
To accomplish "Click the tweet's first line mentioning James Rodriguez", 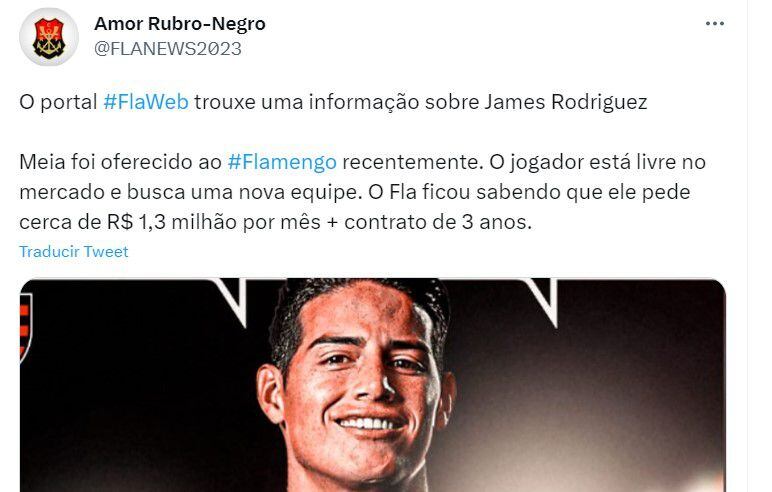I will pyautogui.click(x=333, y=102).
